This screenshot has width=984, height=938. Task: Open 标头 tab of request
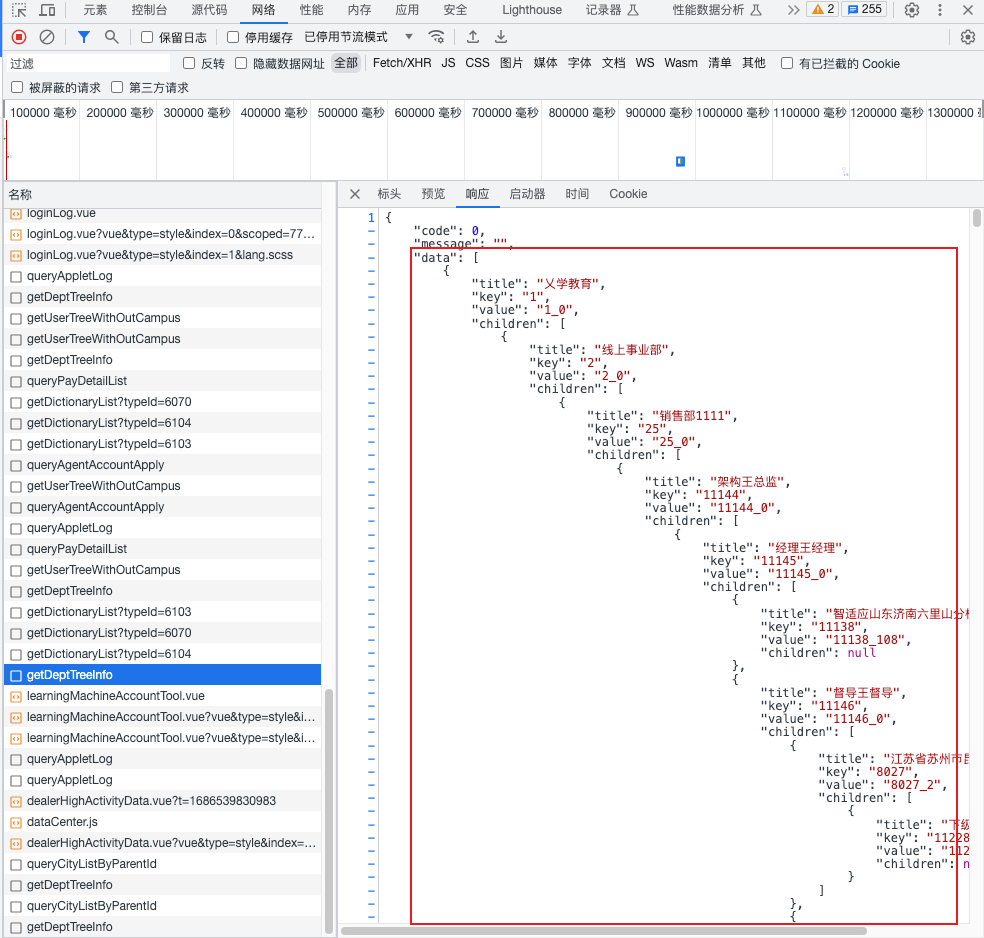[x=388, y=194]
